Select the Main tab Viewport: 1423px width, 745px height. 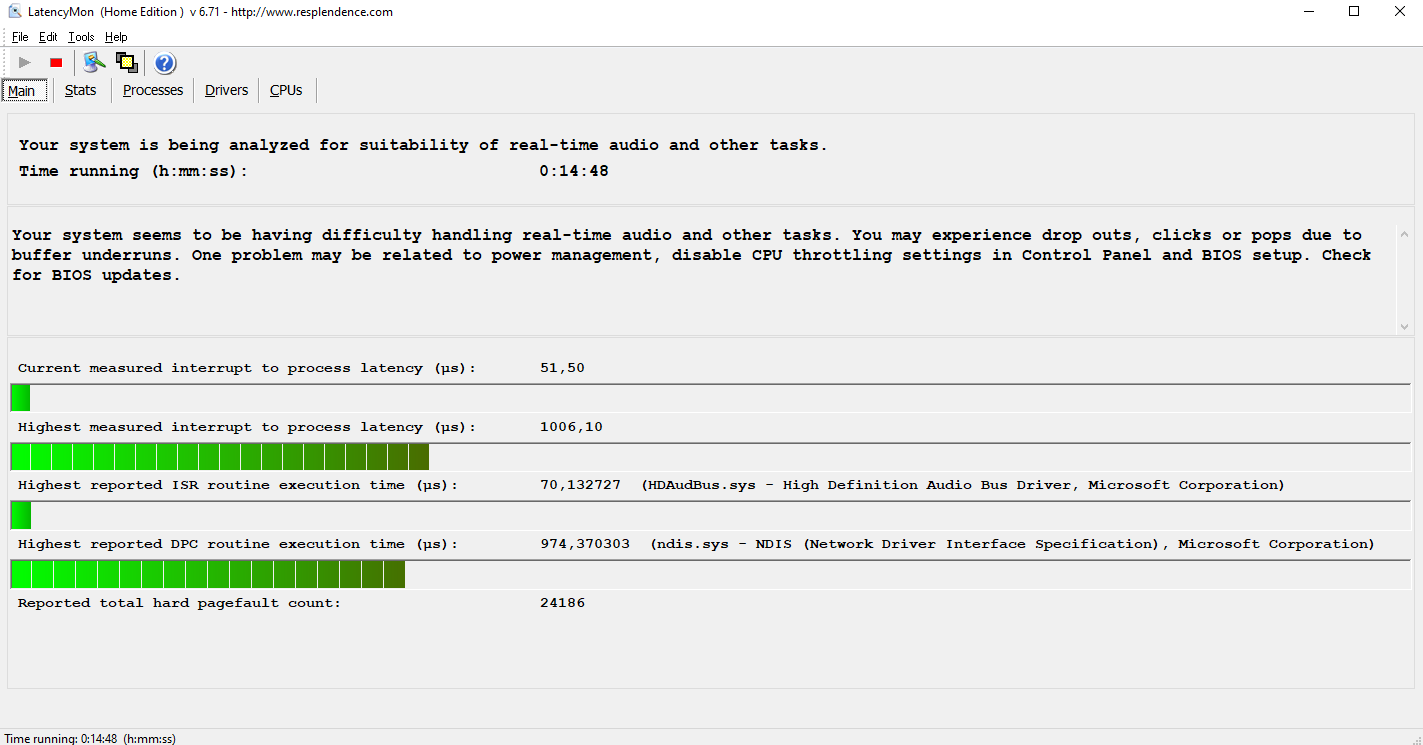tap(23, 91)
